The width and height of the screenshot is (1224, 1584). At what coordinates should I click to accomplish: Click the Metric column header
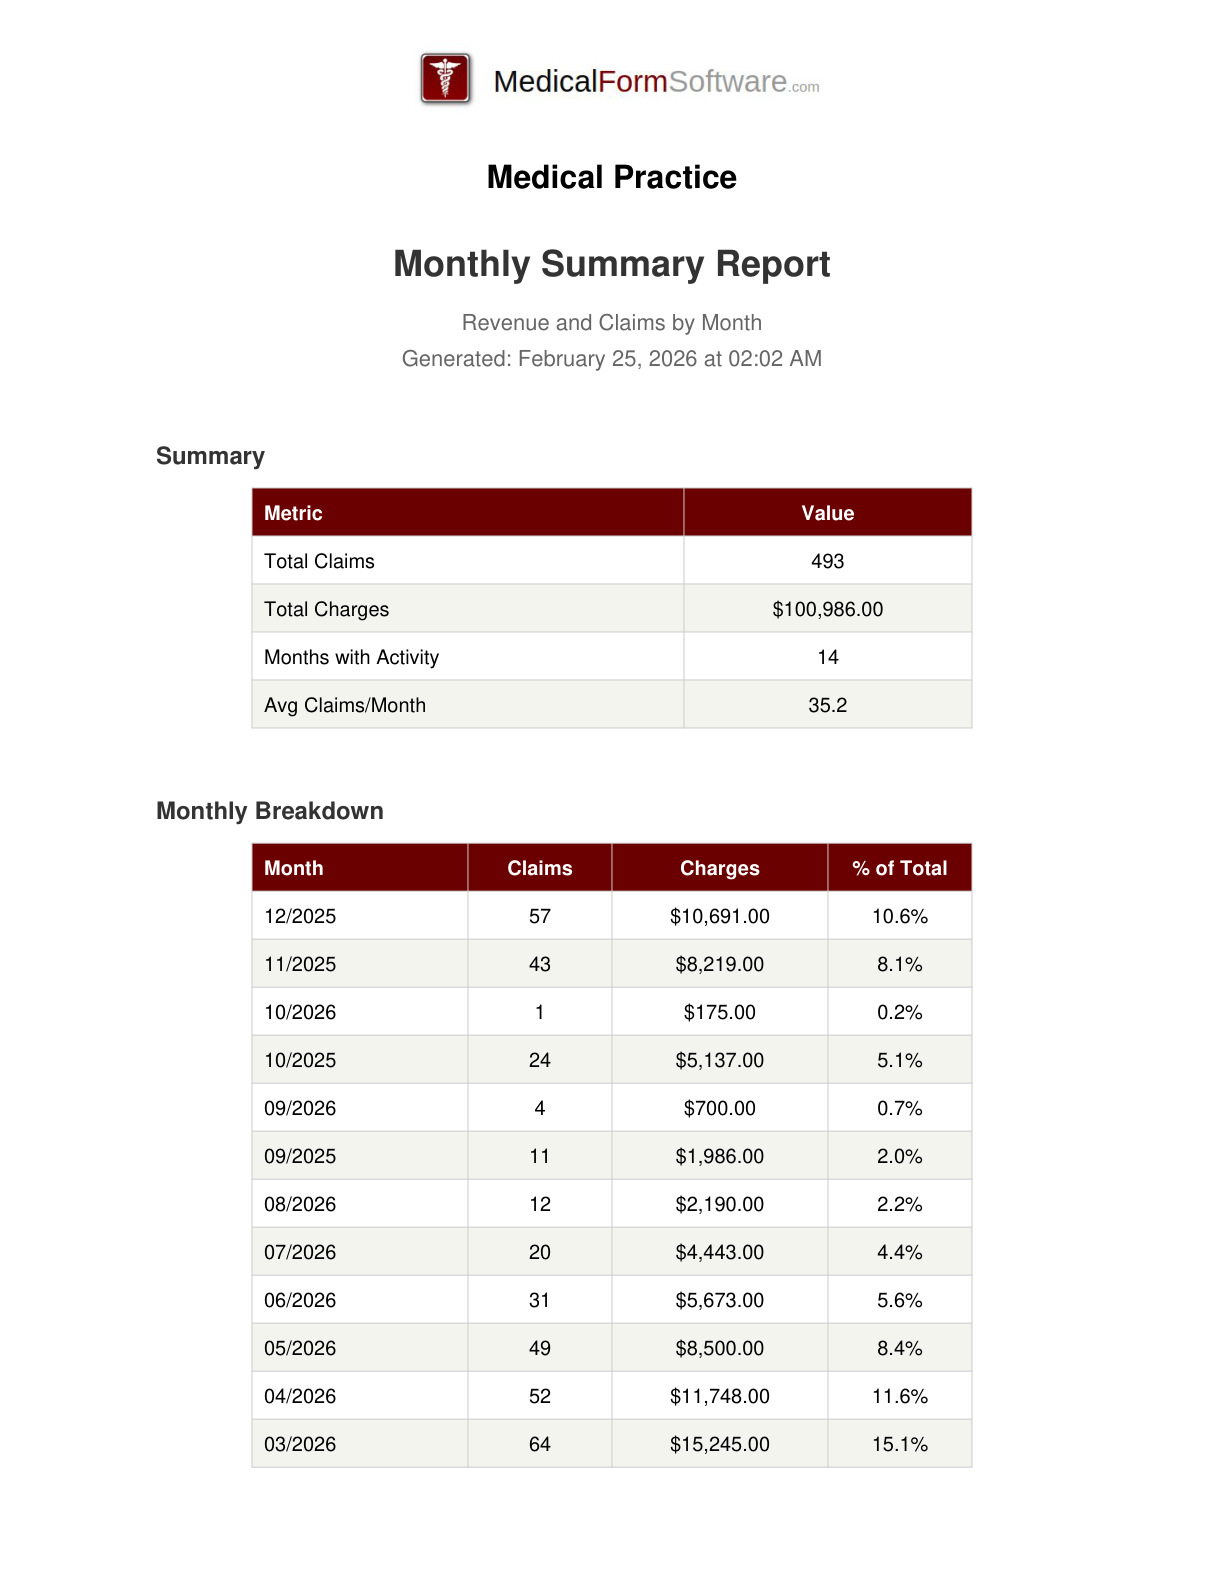coord(293,513)
